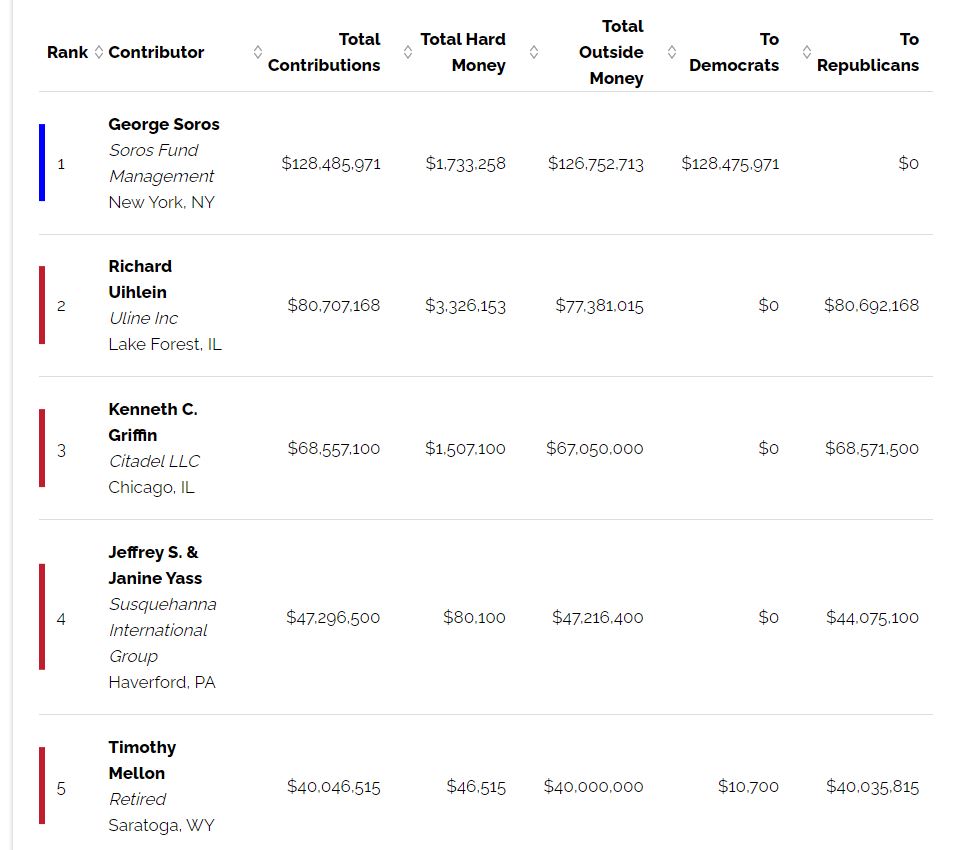954x850 pixels.
Task: Click the To Republicans column header
Action: point(867,52)
